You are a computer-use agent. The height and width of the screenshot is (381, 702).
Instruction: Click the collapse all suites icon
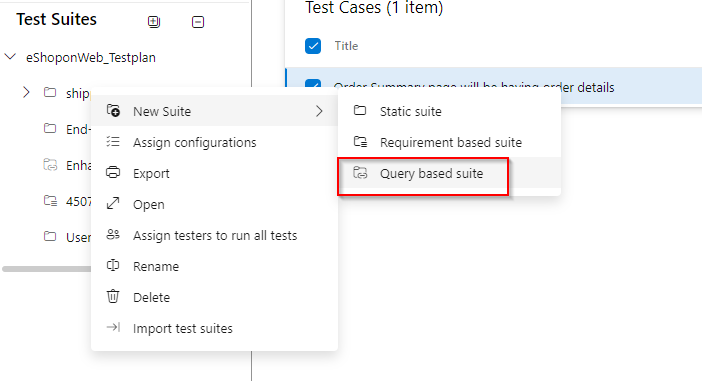pyautogui.click(x=198, y=21)
